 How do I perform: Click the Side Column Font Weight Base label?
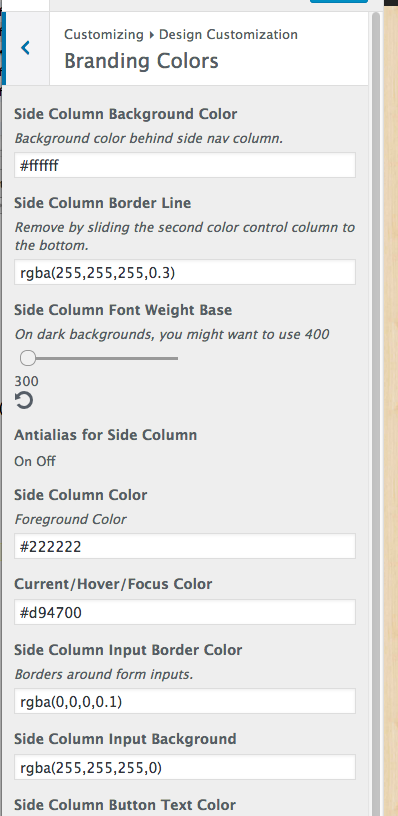(123, 310)
